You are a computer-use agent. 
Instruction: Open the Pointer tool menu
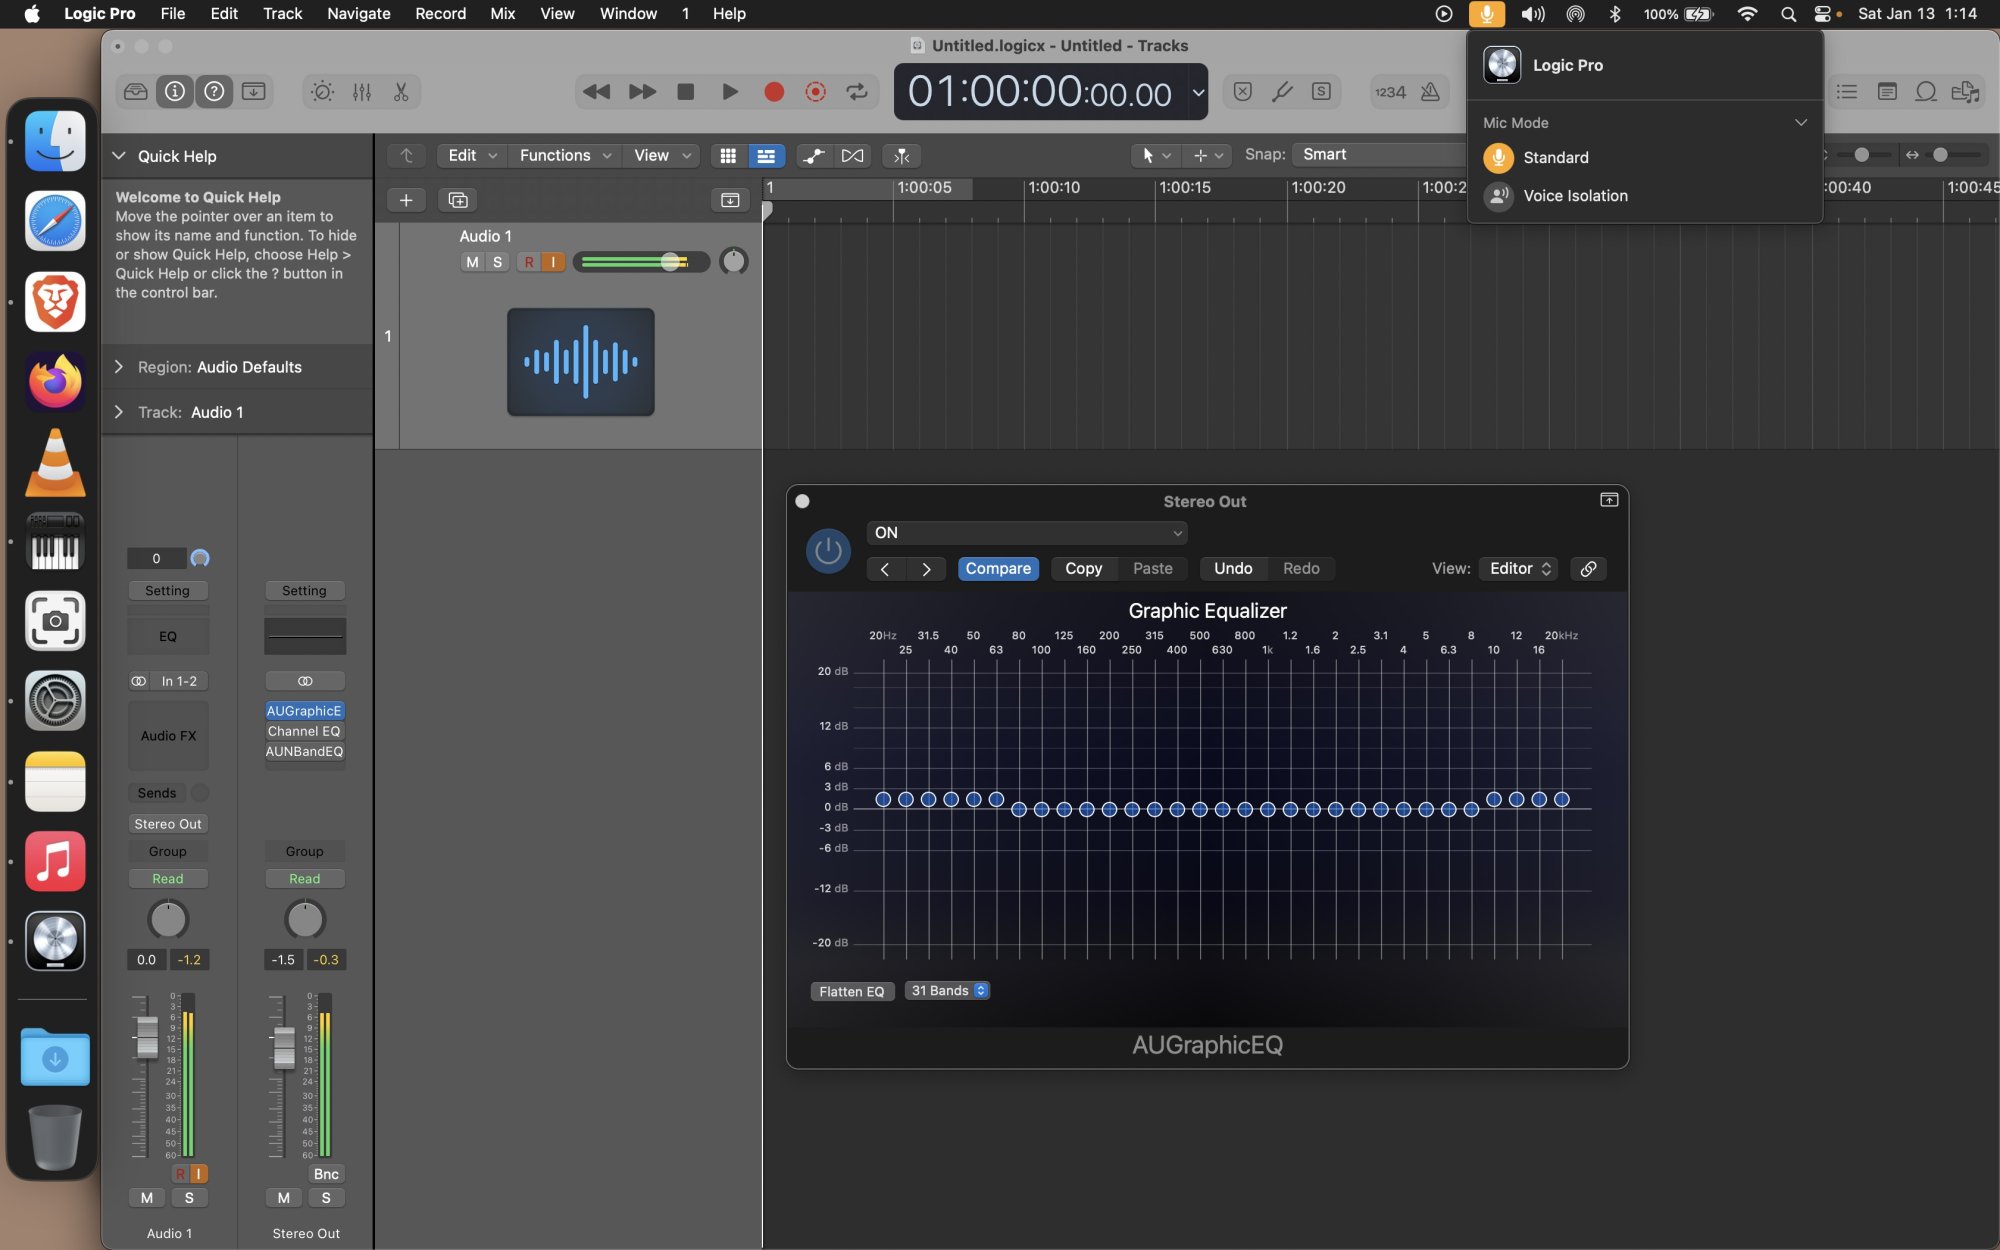[1156, 155]
